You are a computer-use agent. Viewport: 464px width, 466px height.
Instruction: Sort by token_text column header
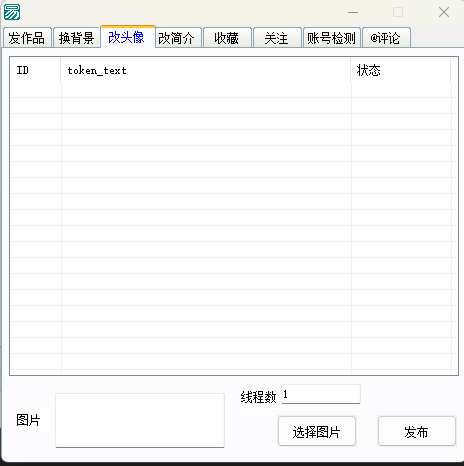[206, 70]
